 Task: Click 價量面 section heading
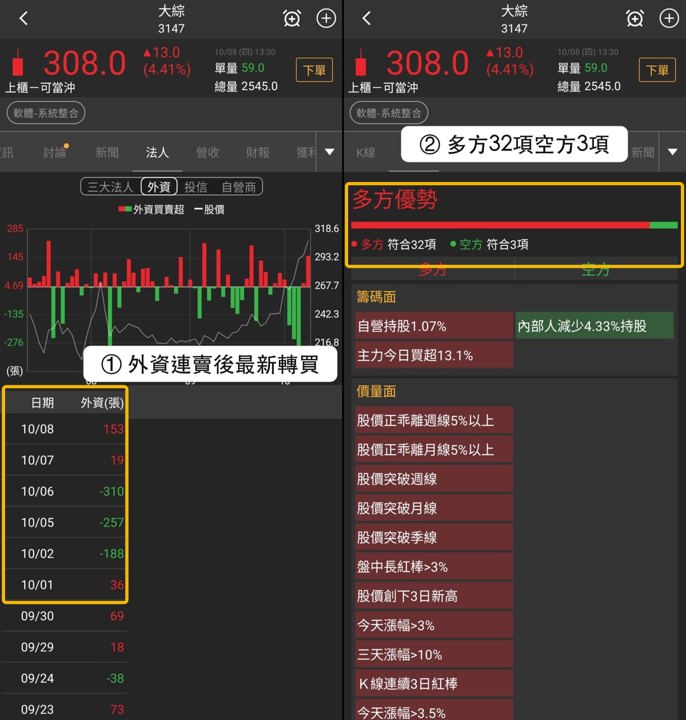pyautogui.click(x=376, y=391)
